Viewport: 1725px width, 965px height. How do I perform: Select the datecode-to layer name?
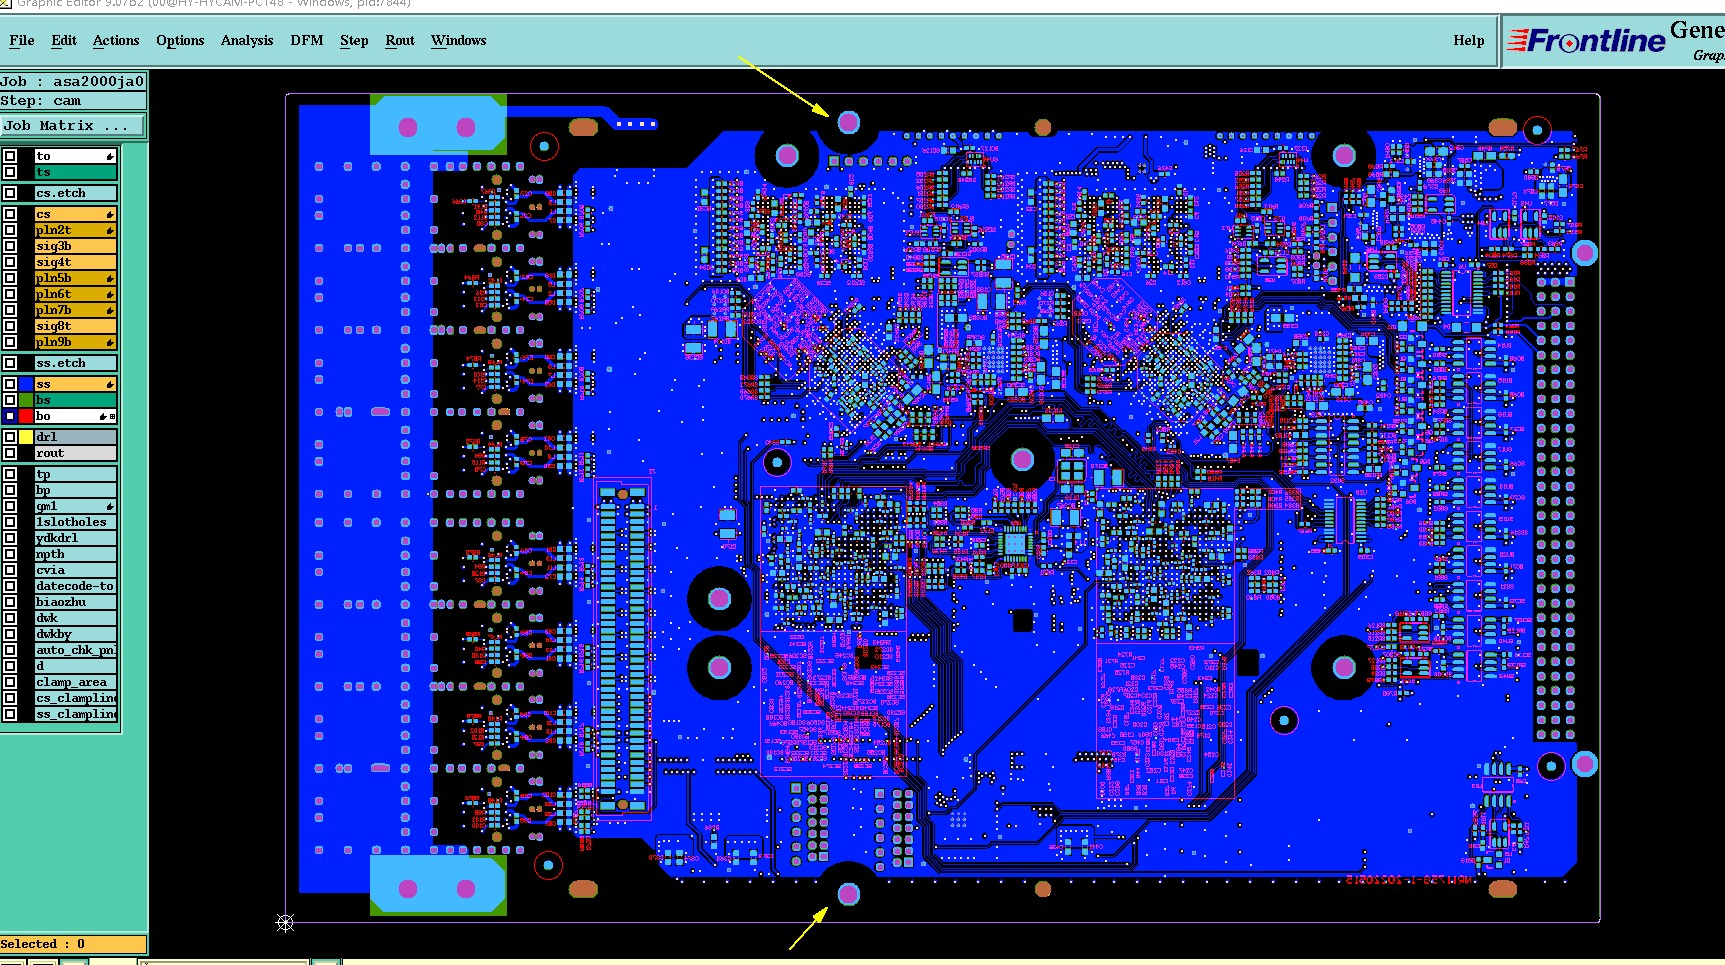[76, 586]
